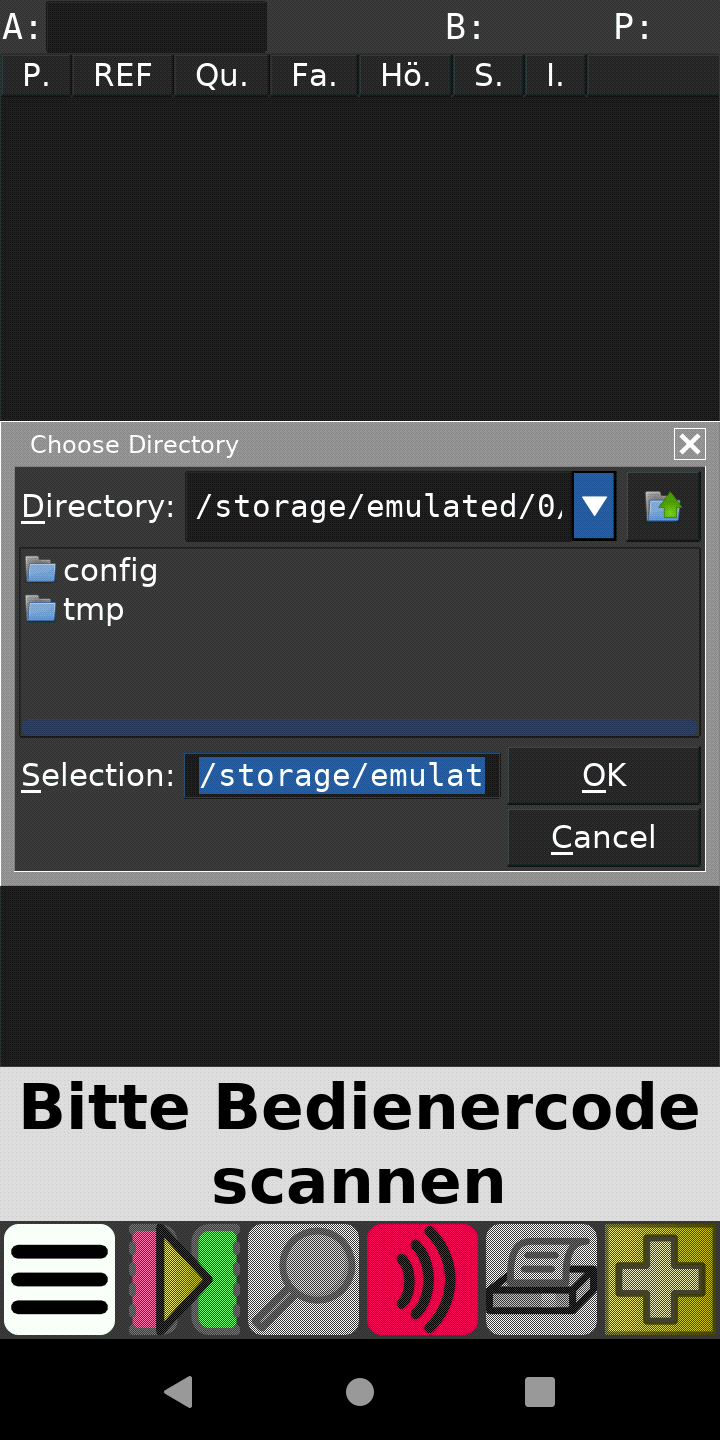720x1440 pixels.
Task: Click the OK button
Action: (x=604, y=775)
